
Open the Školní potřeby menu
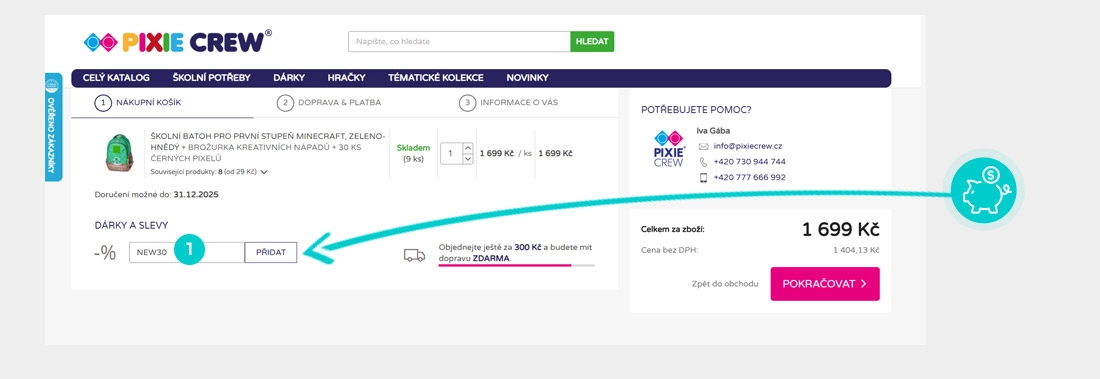pos(211,78)
